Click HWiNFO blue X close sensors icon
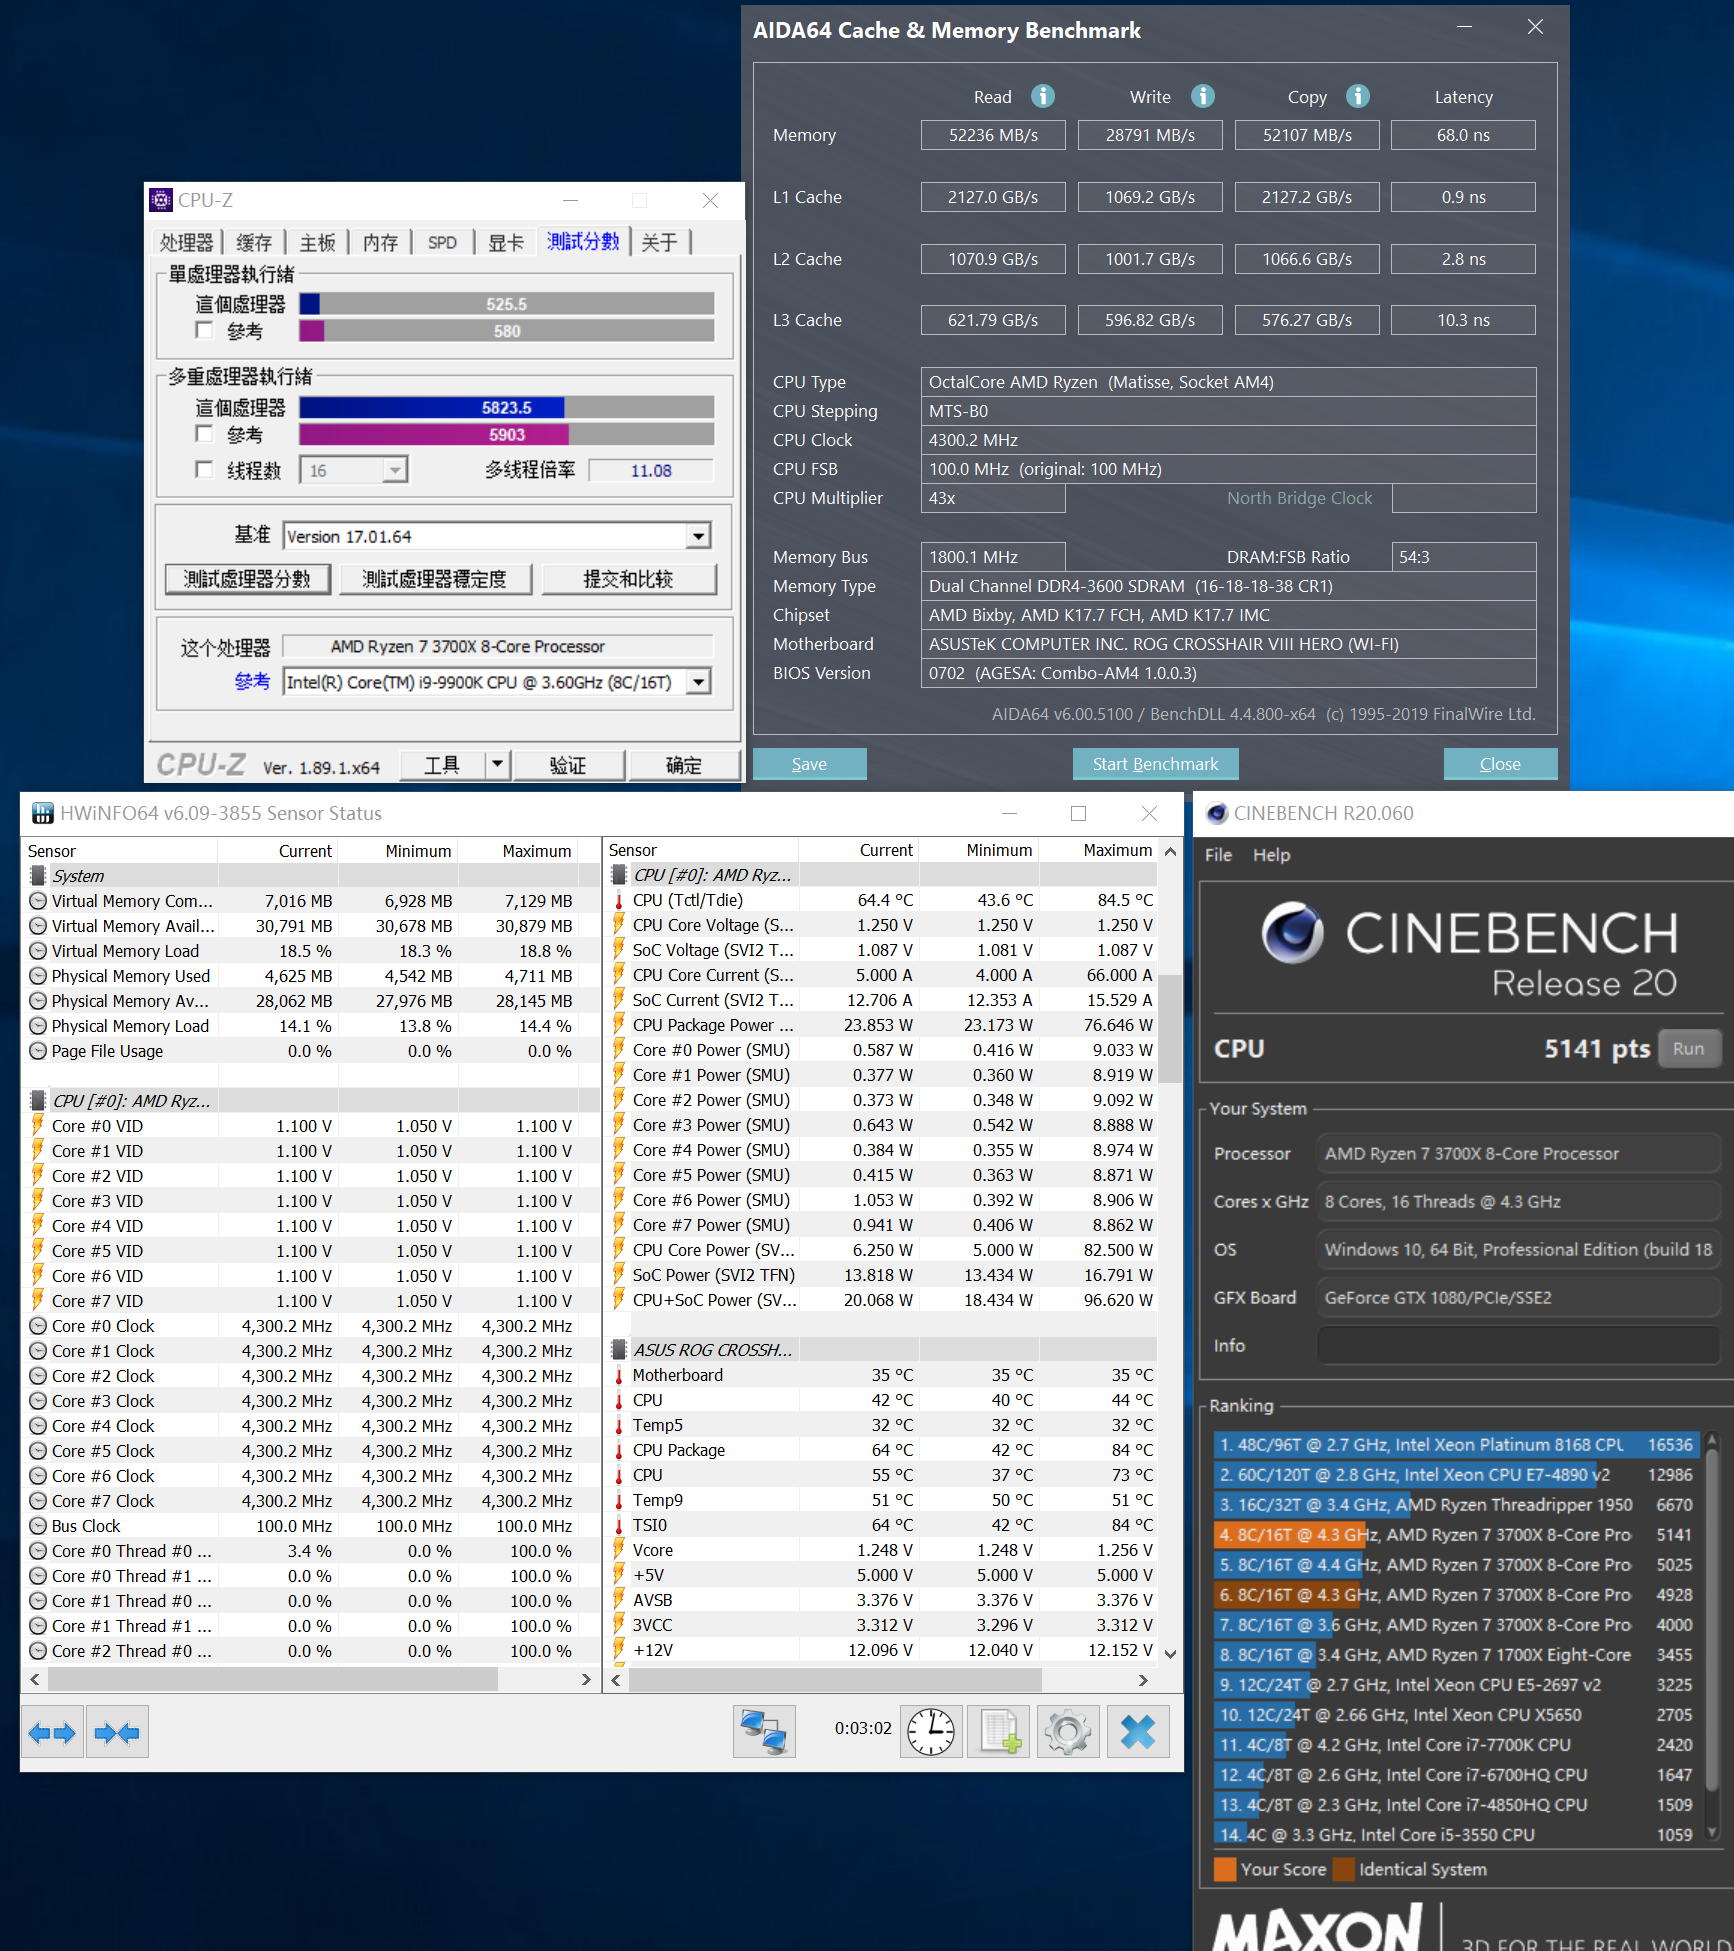Viewport: 1734px width, 1951px height. click(x=1138, y=1732)
